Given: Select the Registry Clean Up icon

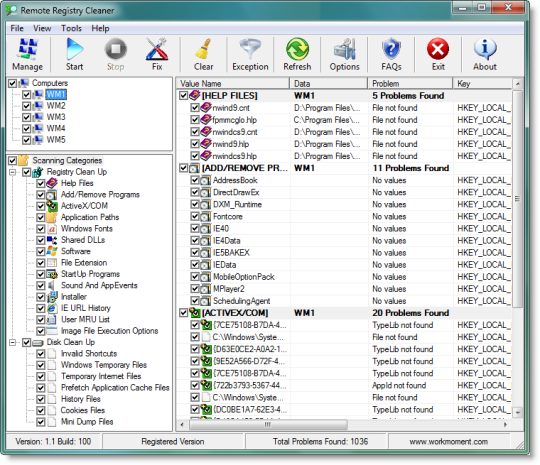Looking at the screenshot, I should [x=38, y=172].
